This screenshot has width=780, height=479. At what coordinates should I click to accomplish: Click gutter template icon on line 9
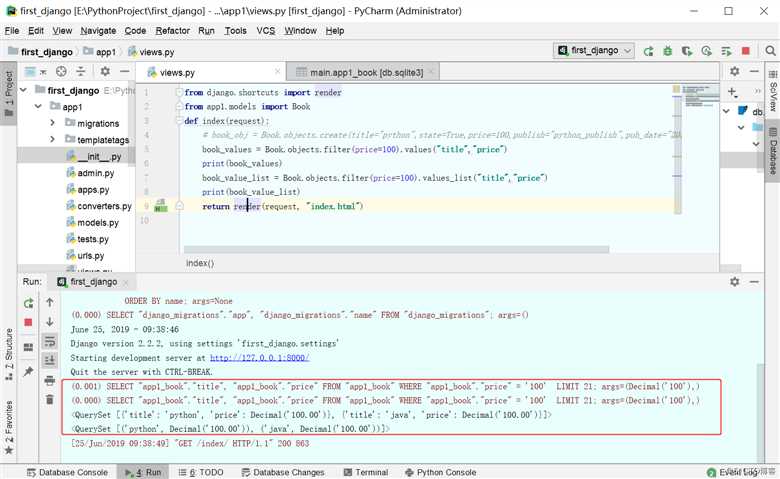(161, 205)
